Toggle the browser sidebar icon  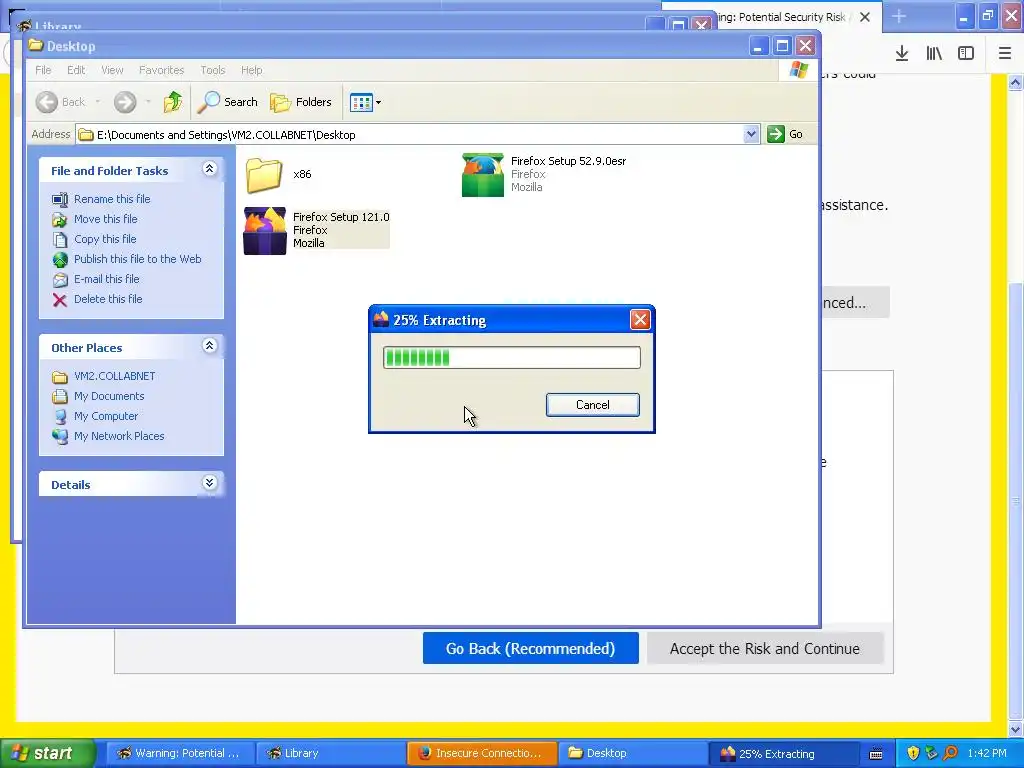[966, 54]
